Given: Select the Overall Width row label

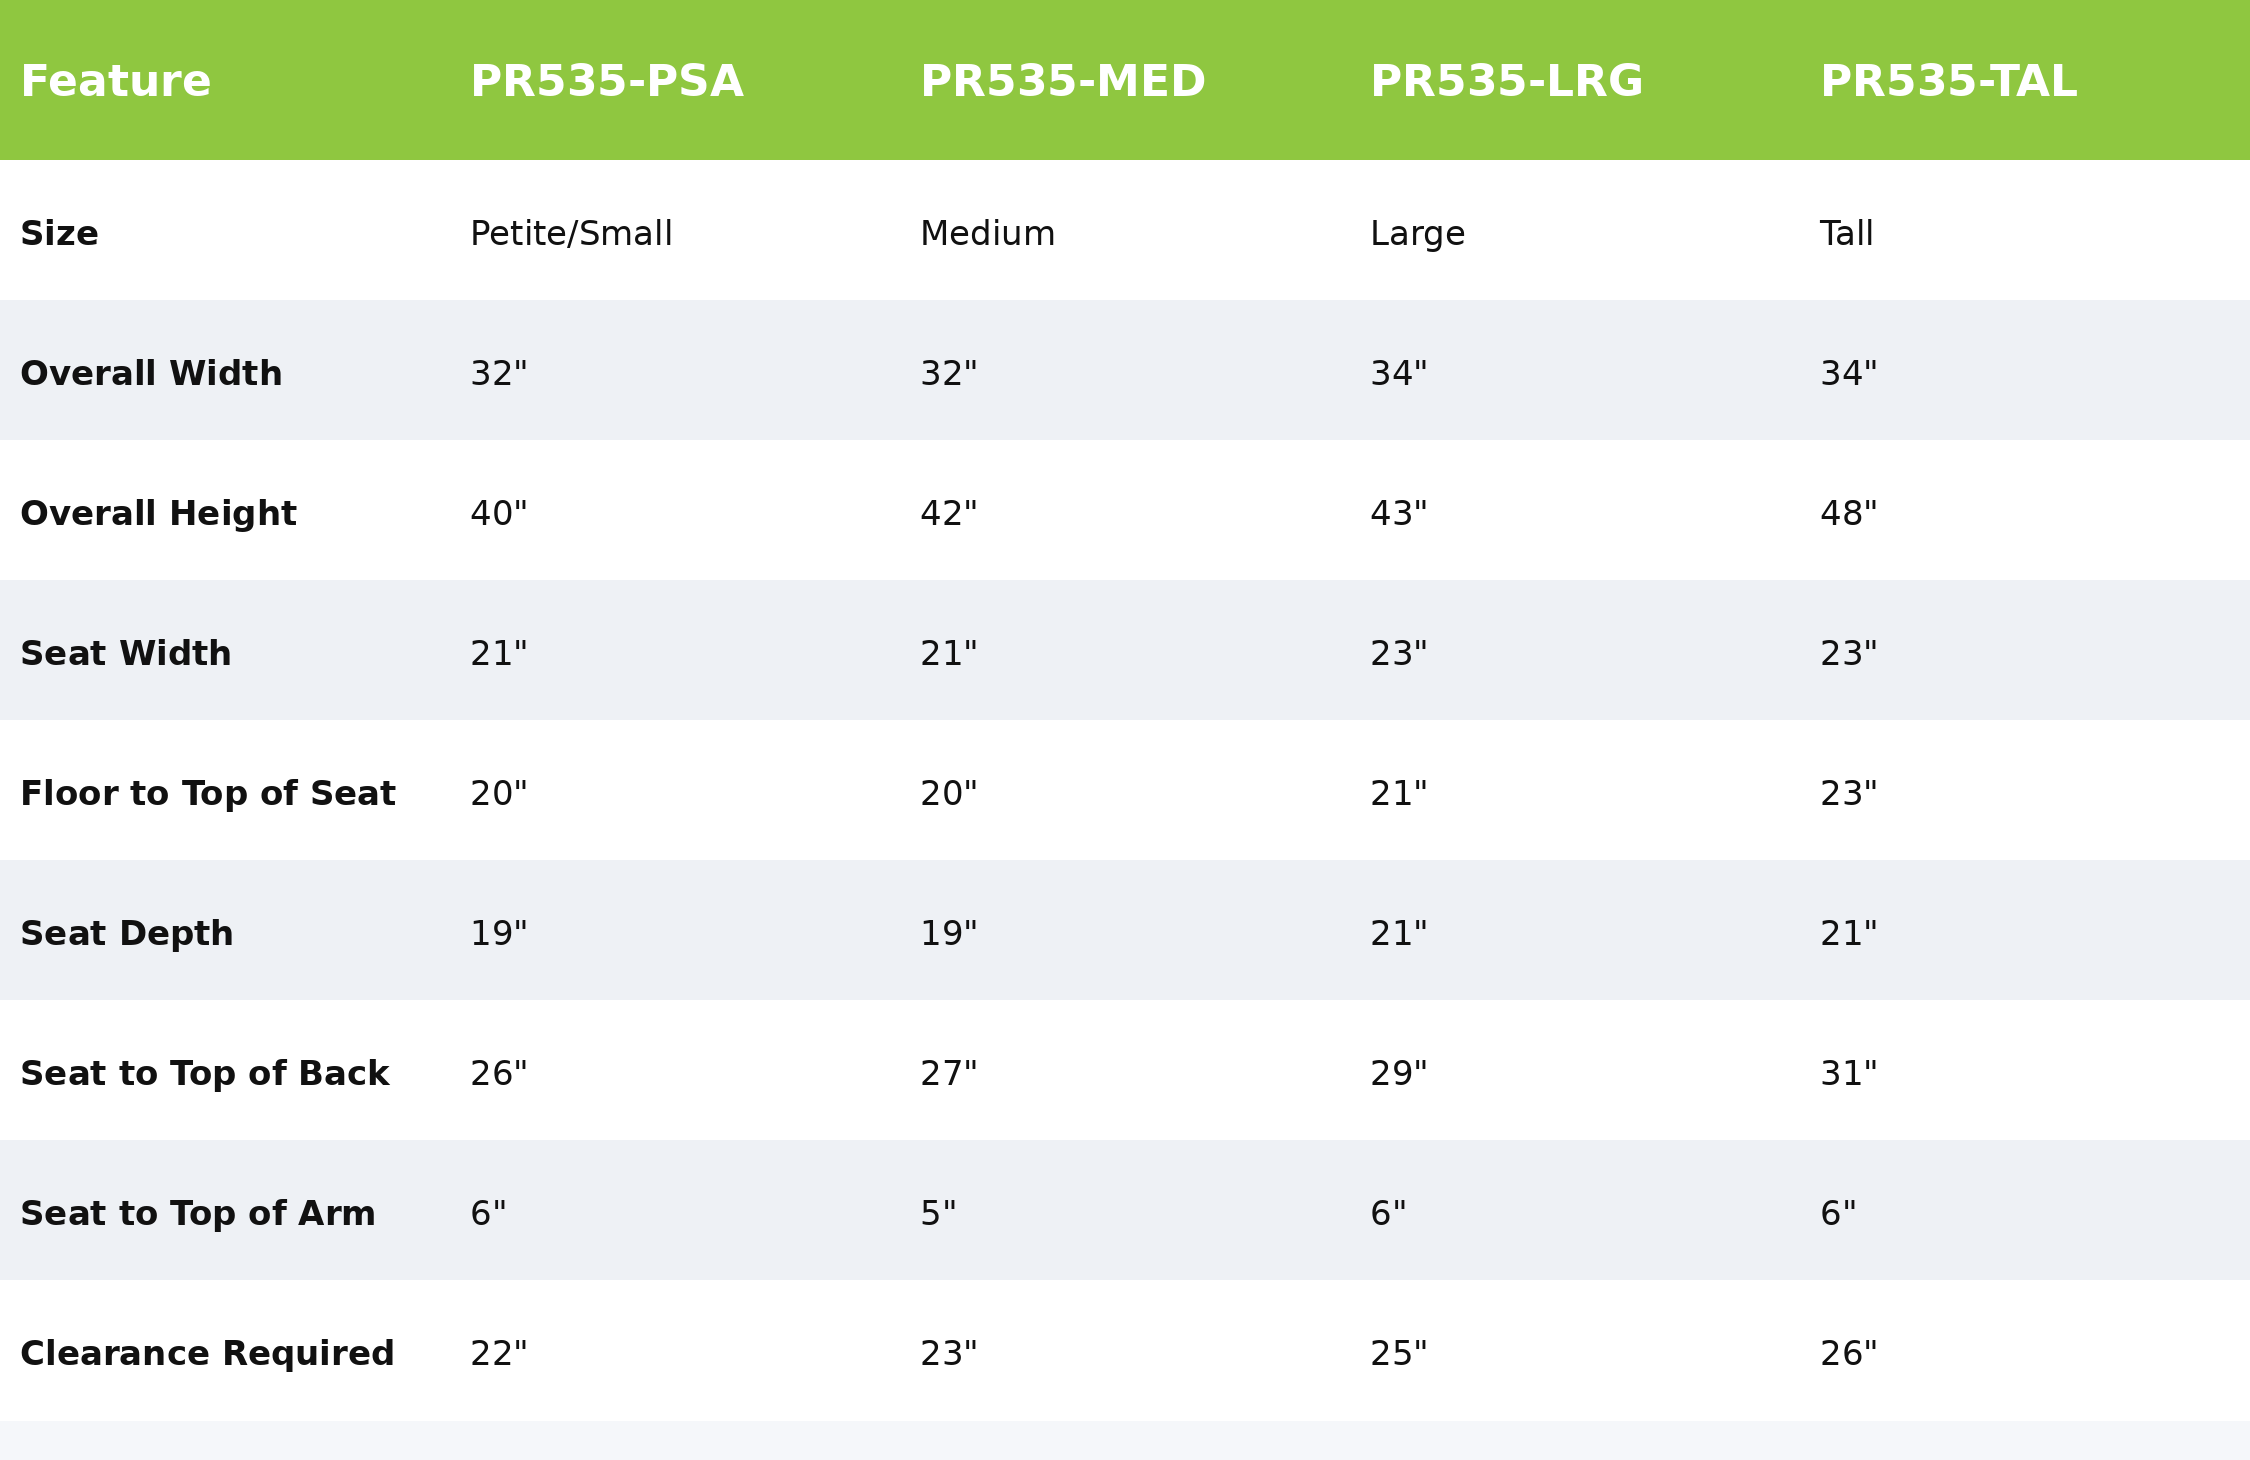Looking at the screenshot, I should click(151, 375).
